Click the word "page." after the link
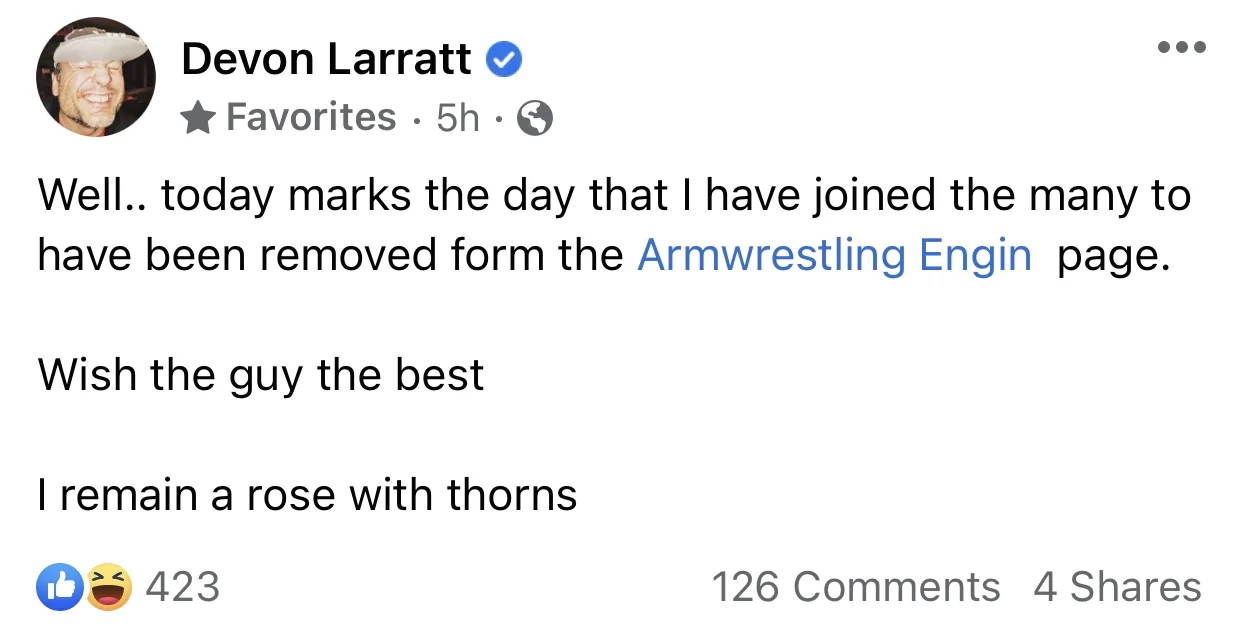The image size is (1242, 639). (x=1112, y=255)
